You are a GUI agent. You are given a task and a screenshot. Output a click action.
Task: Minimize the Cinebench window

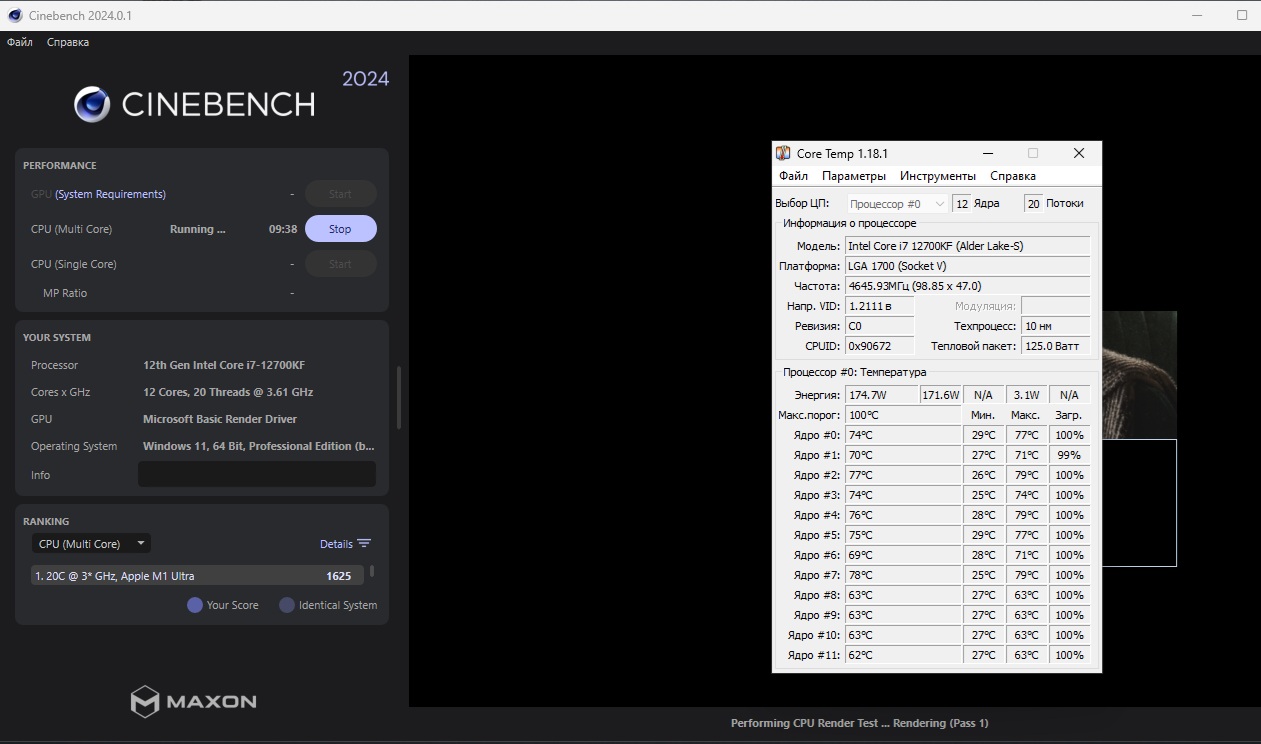(1199, 15)
